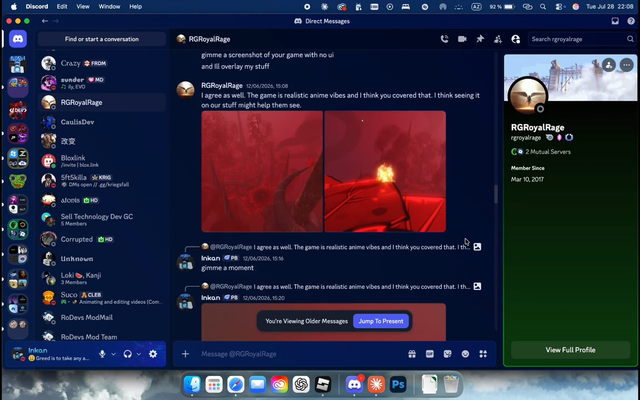This screenshot has height=400, width=640.
Task: Click Find or start a conversation
Action: tap(102, 39)
